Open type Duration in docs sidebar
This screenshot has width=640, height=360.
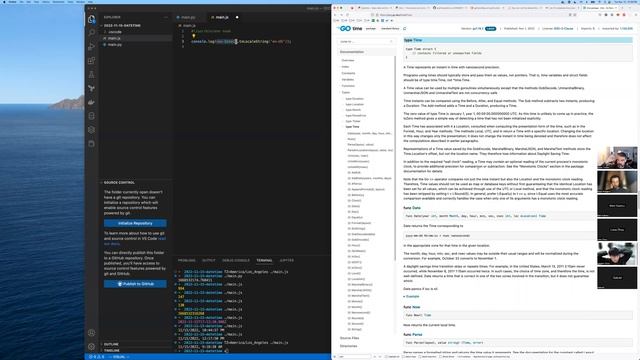(x=354, y=99)
